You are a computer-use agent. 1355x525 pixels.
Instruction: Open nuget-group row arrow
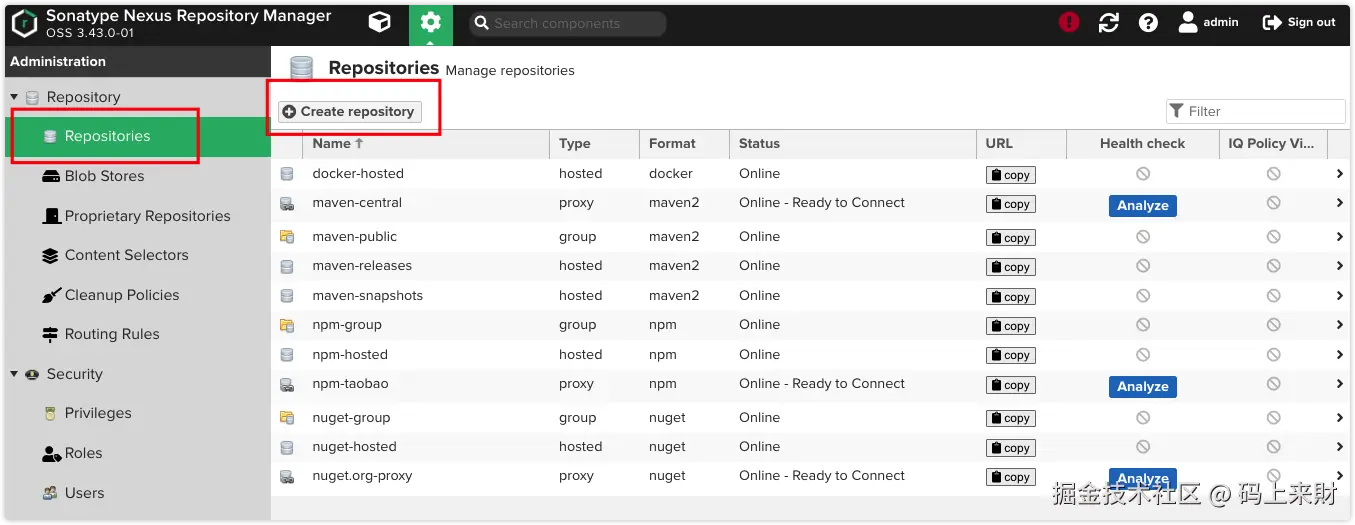click(x=1339, y=418)
